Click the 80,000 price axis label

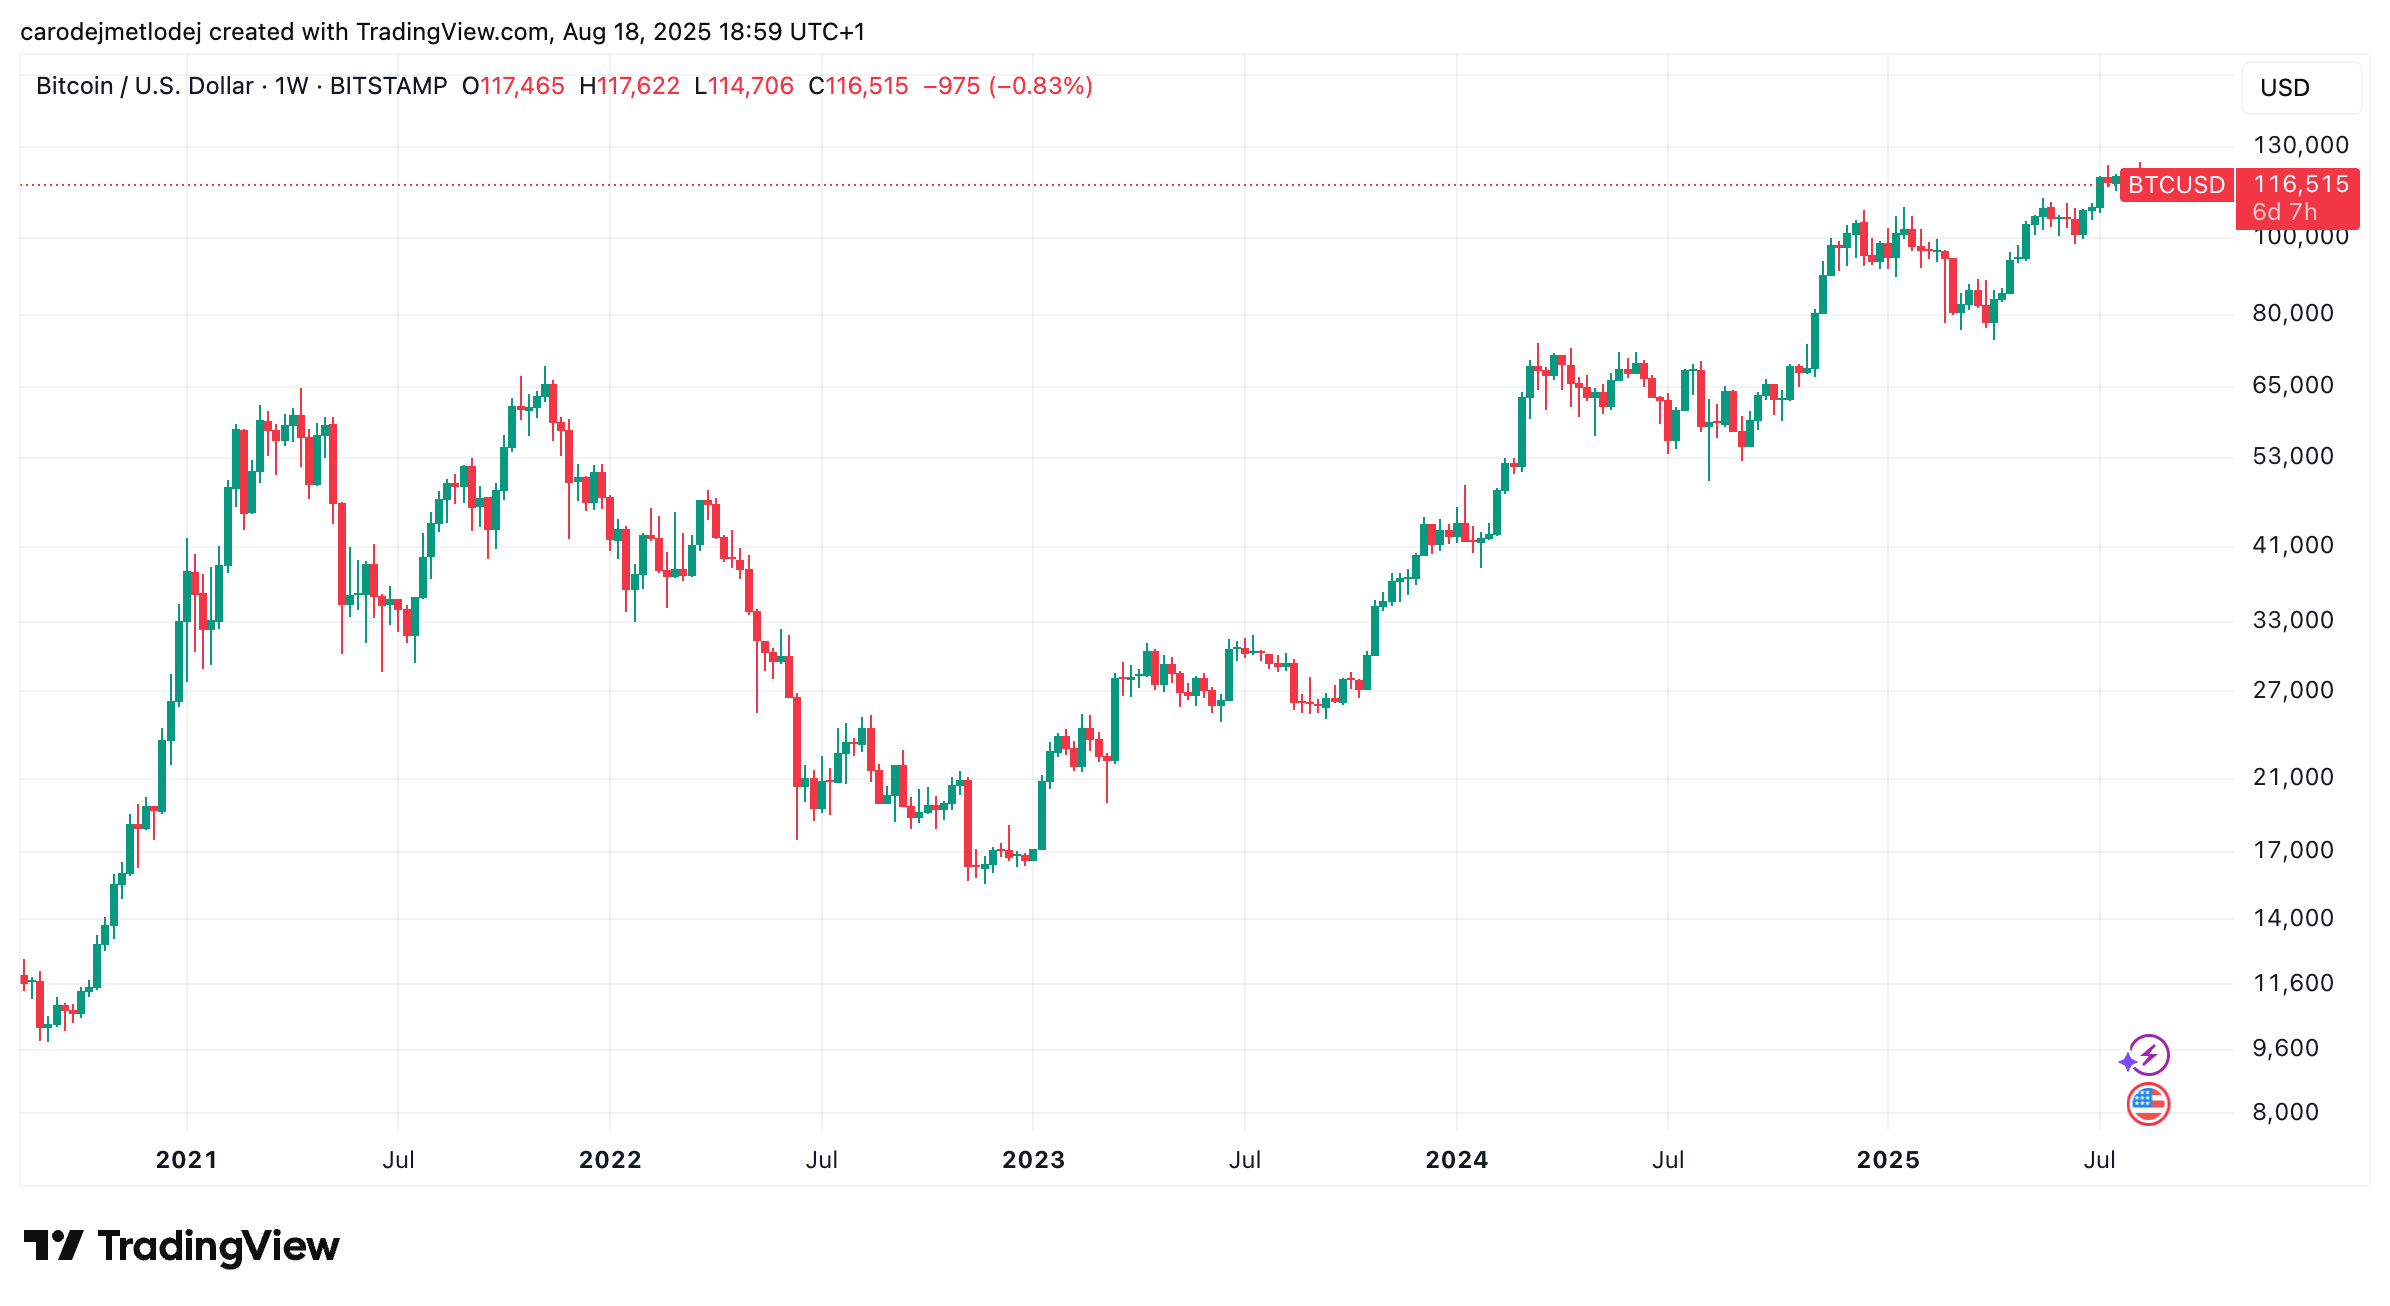2293,313
